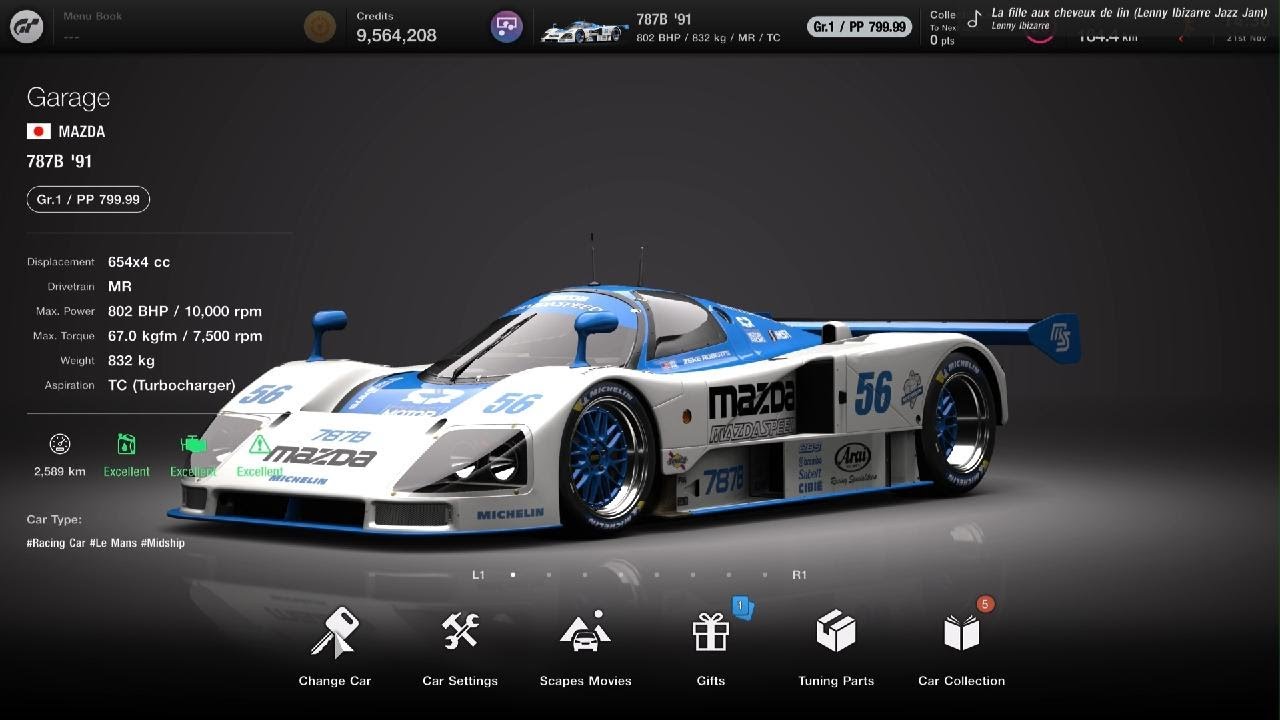Click the Car Settings label
Screen dimensions: 1280x720
460,681
